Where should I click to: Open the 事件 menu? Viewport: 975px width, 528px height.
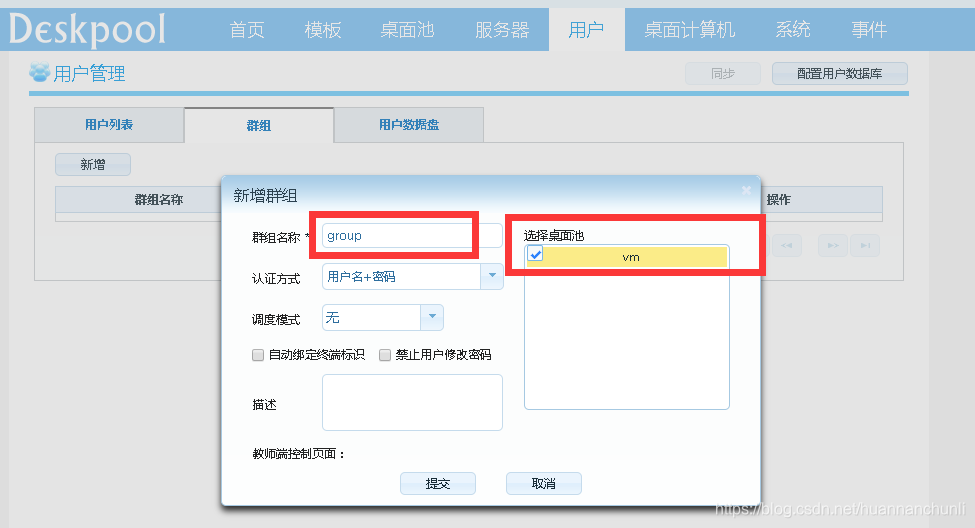point(869,29)
